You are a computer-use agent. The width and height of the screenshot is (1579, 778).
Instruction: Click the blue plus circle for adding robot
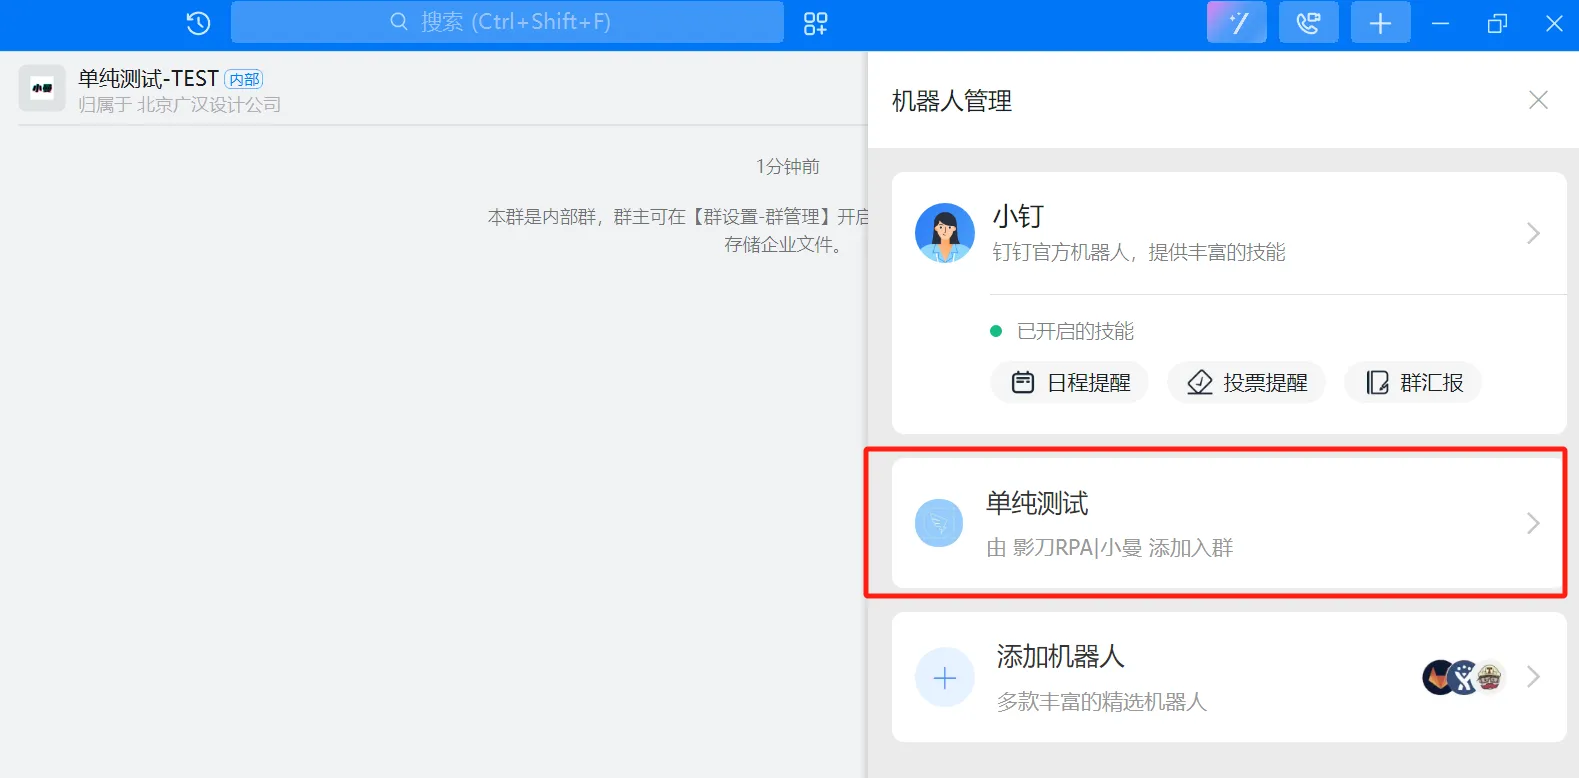tap(945, 678)
